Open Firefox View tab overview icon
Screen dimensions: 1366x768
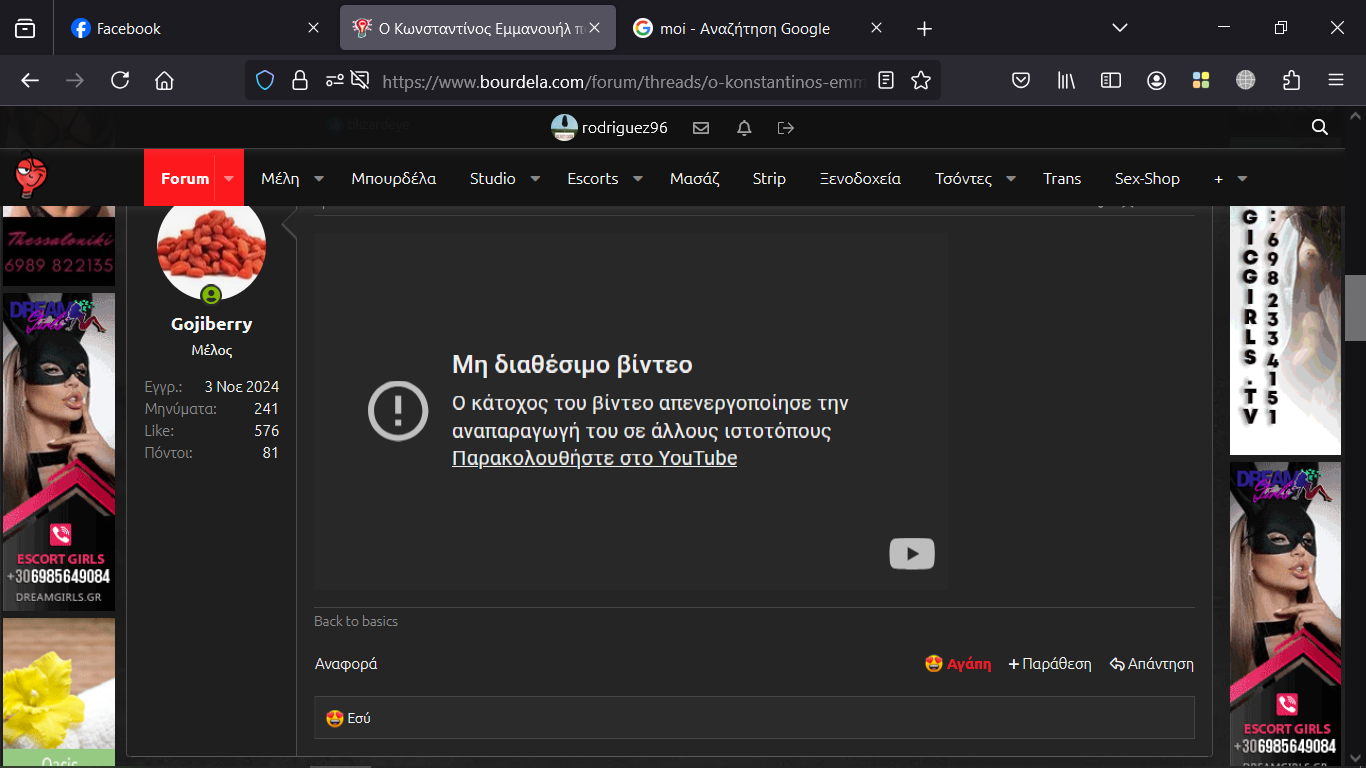tap(25, 29)
